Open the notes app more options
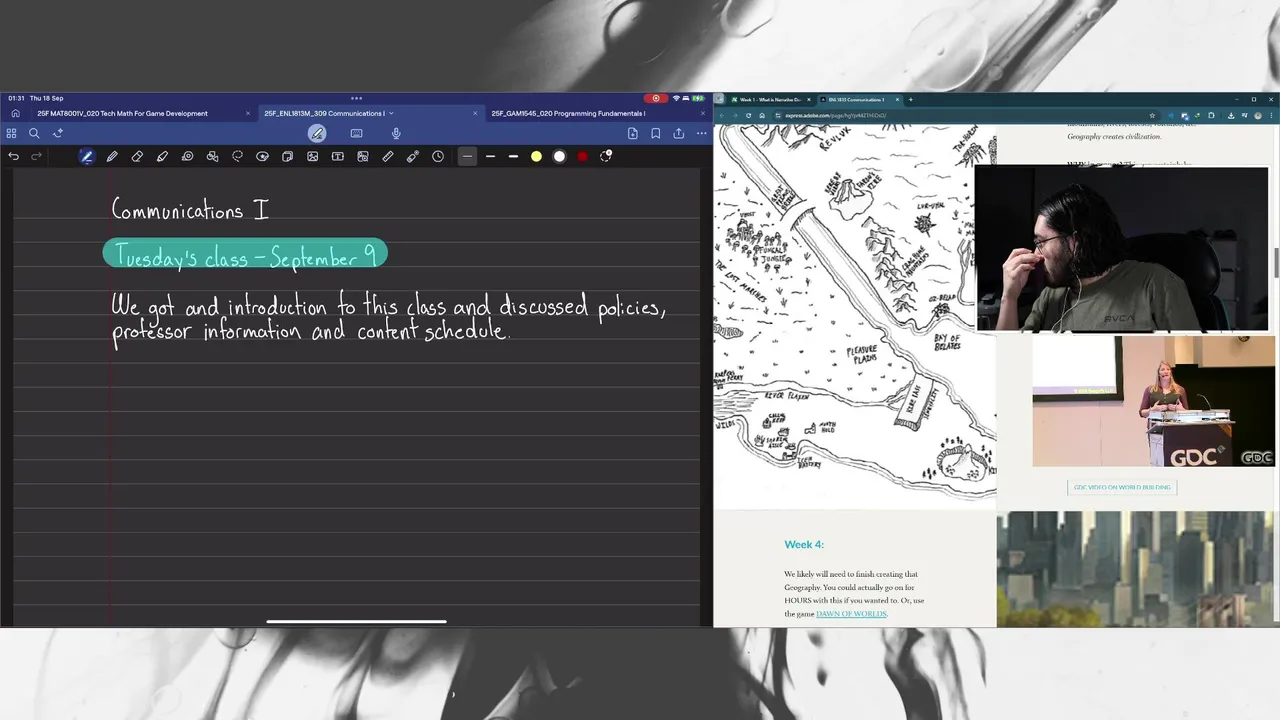The width and height of the screenshot is (1280, 720). point(701,133)
